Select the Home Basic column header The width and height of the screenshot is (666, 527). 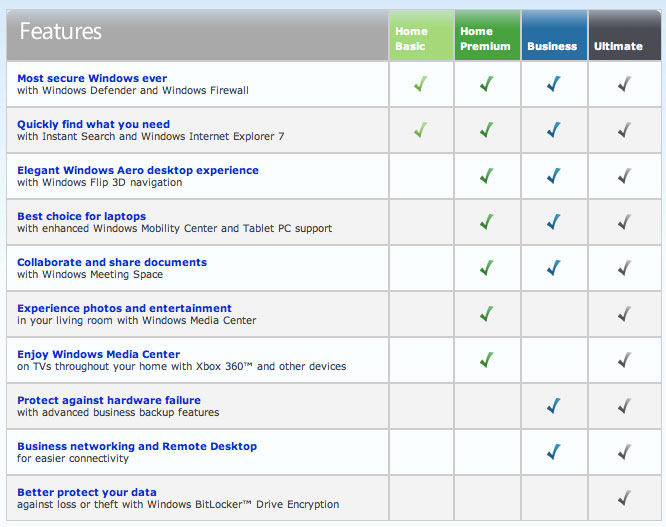420,38
